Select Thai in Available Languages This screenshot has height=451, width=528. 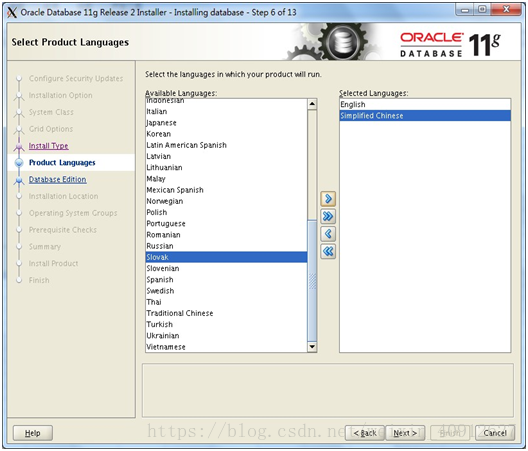(x=226, y=302)
